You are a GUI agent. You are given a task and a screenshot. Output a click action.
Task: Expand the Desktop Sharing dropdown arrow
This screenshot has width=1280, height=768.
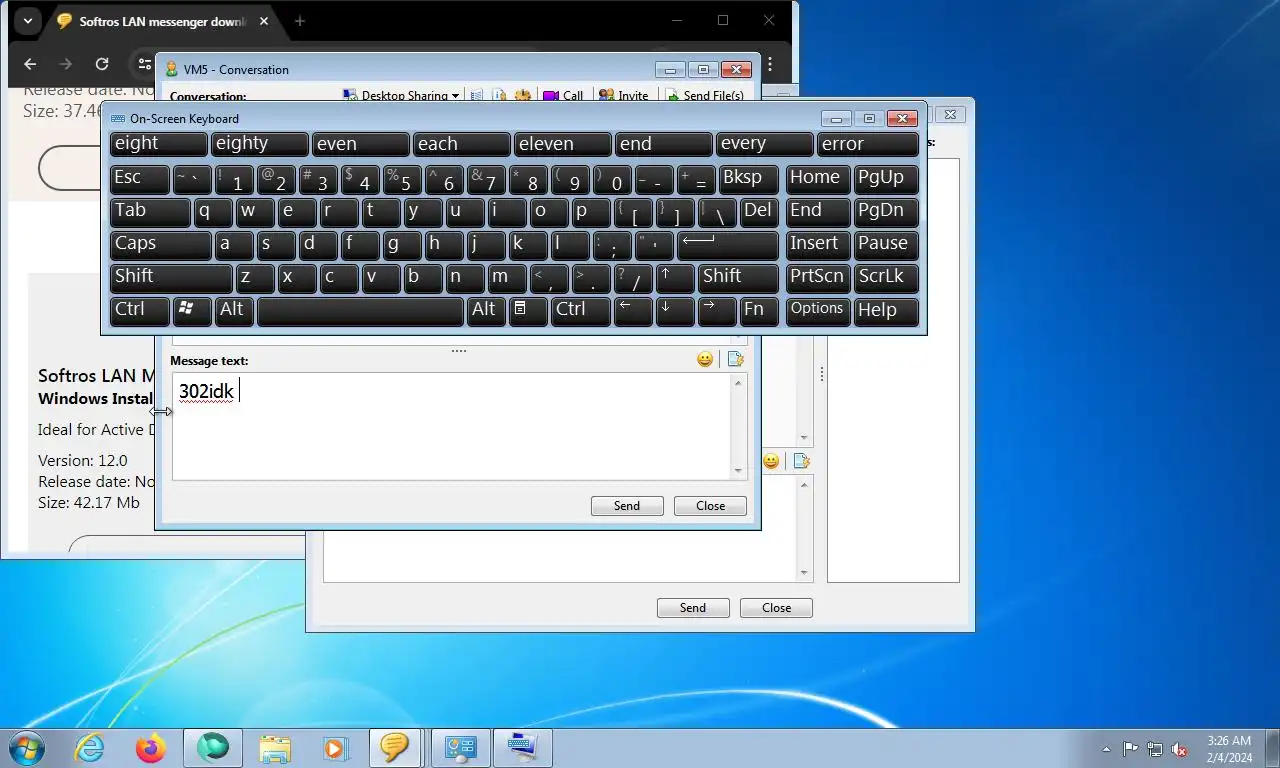(x=455, y=96)
